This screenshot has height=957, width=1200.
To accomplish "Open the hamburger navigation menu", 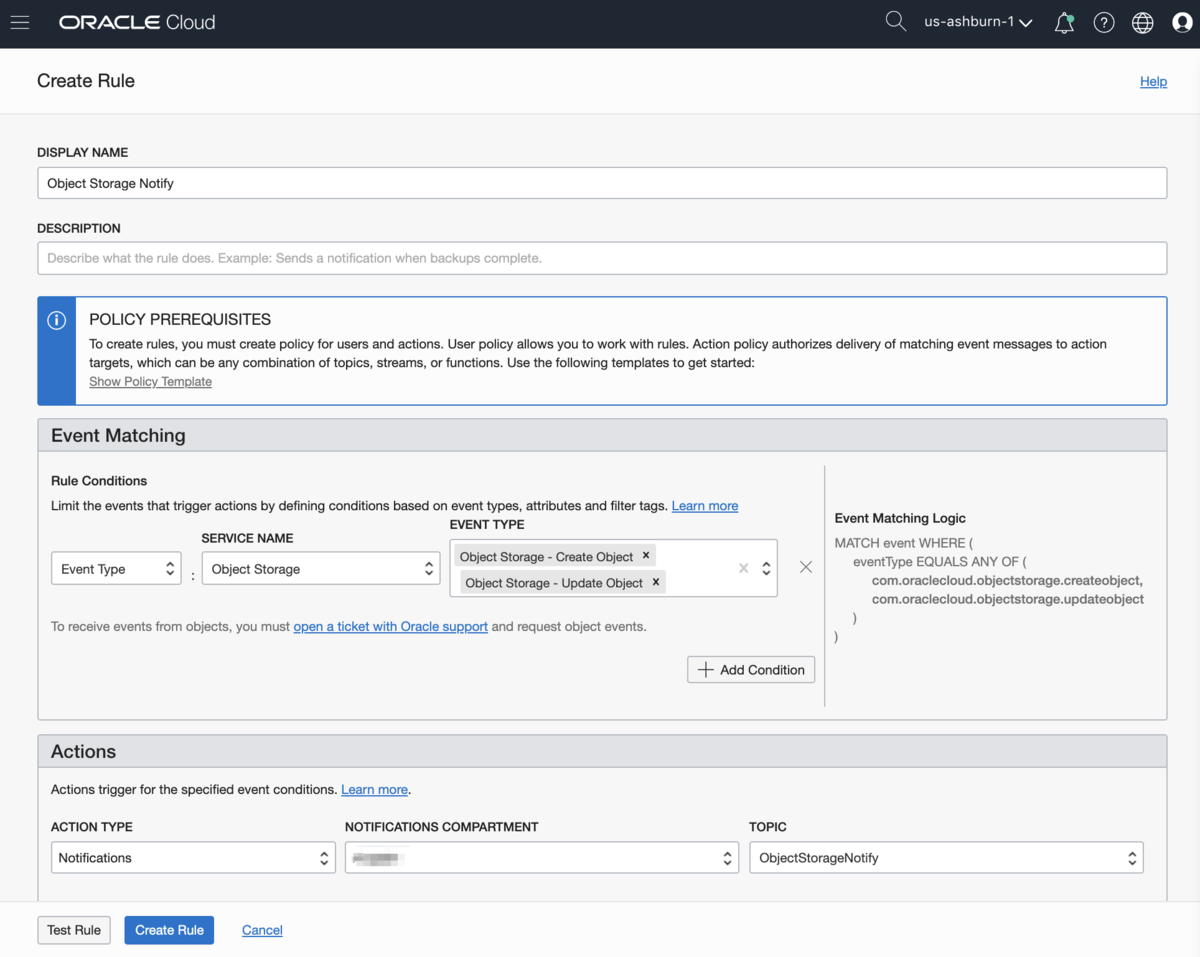I will point(20,22).
